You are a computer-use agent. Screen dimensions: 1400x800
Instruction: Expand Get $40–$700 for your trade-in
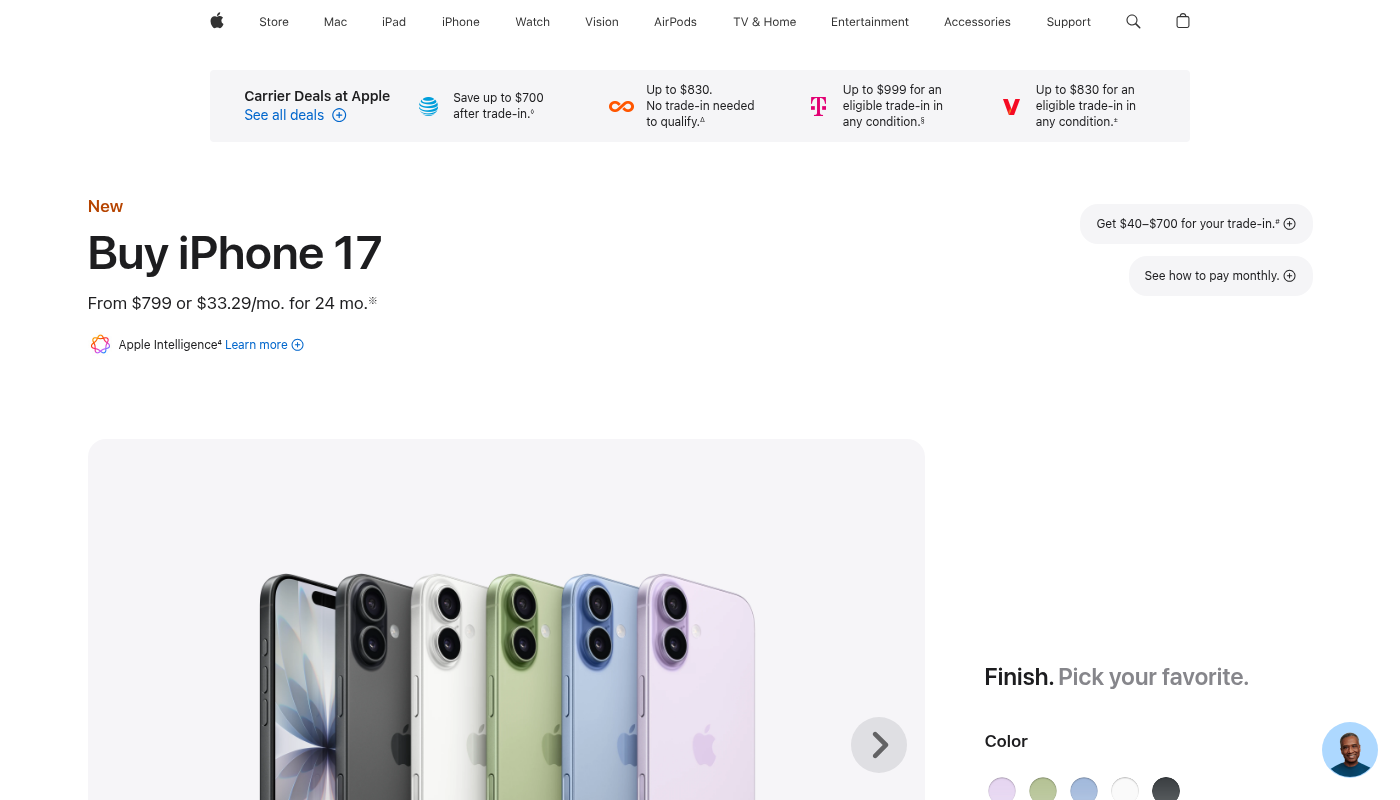[1196, 224]
